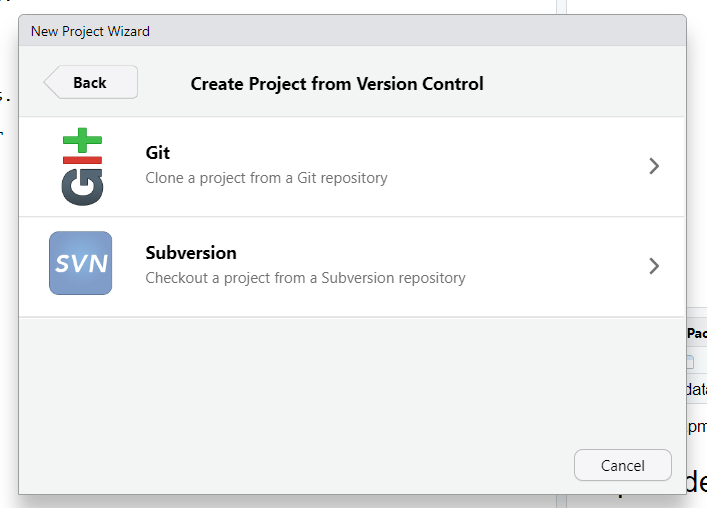The height and width of the screenshot is (508, 707).
Task: Switch to the partially visible Packages tab
Action: tap(697, 333)
